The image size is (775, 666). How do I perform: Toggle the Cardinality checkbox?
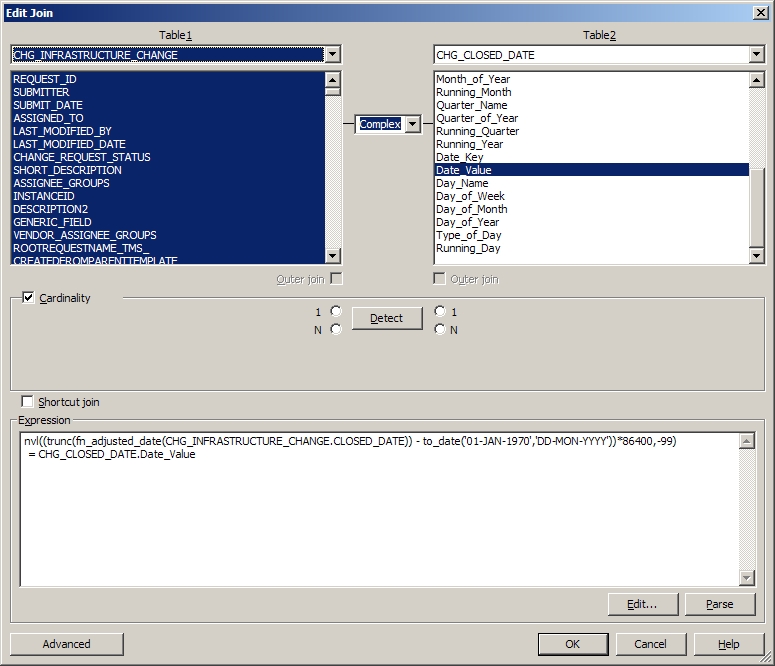(28, 298)
